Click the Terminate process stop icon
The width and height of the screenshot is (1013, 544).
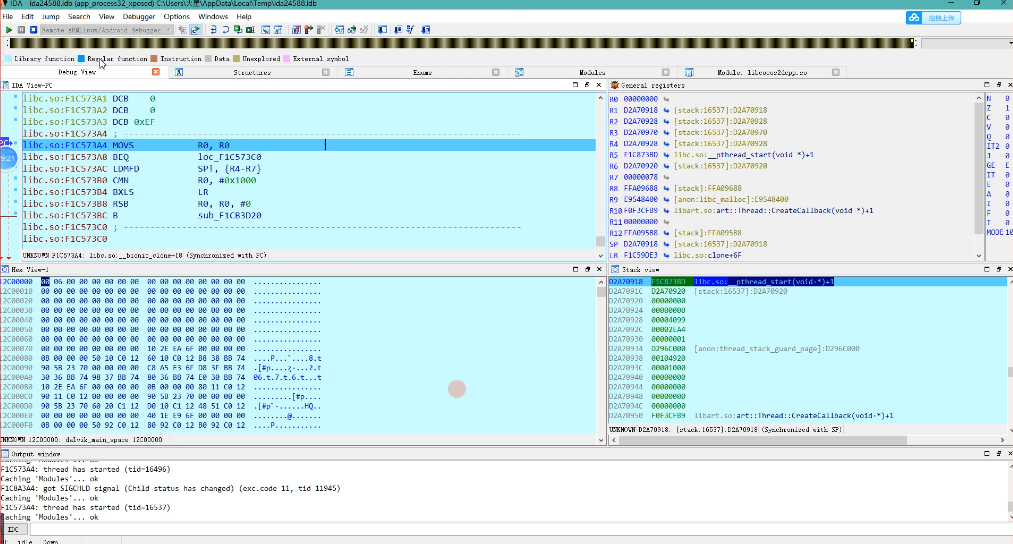pyautogui.click(x=33, y=30)
